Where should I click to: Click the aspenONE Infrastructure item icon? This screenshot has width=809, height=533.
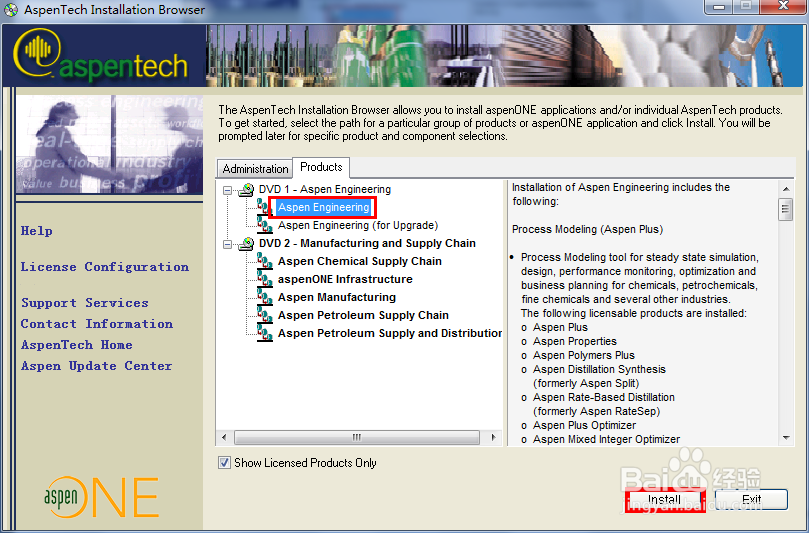pyautogui.click(x=265, y=280)
